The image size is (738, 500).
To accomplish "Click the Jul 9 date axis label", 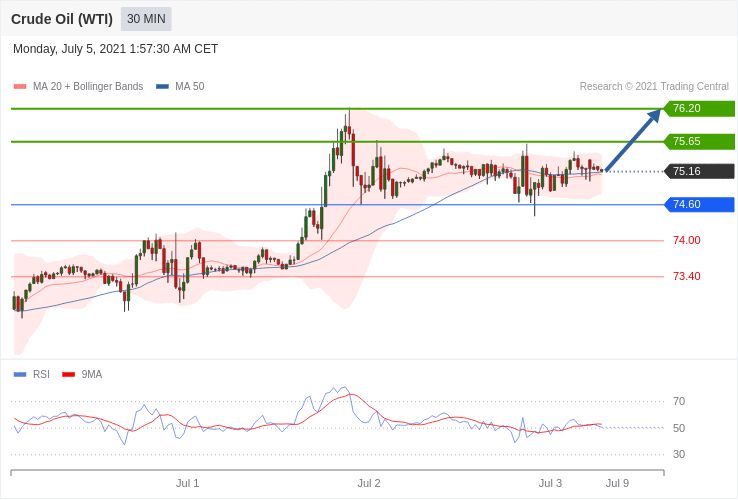I will [618, 484].
